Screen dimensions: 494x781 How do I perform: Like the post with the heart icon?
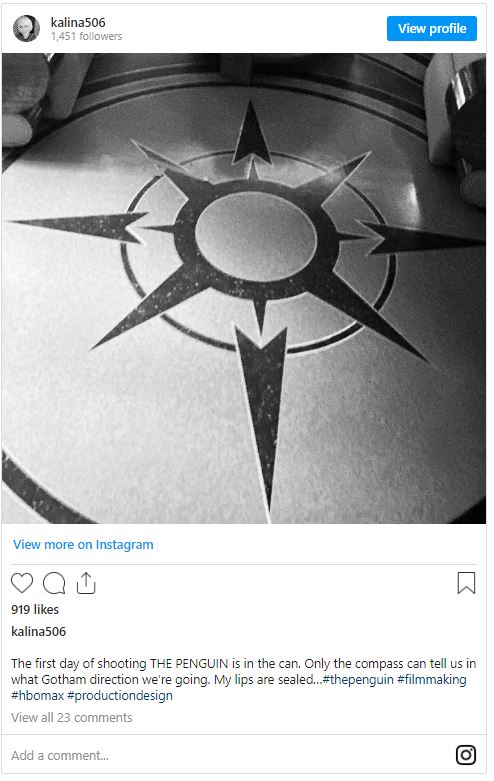coord(22,583)
